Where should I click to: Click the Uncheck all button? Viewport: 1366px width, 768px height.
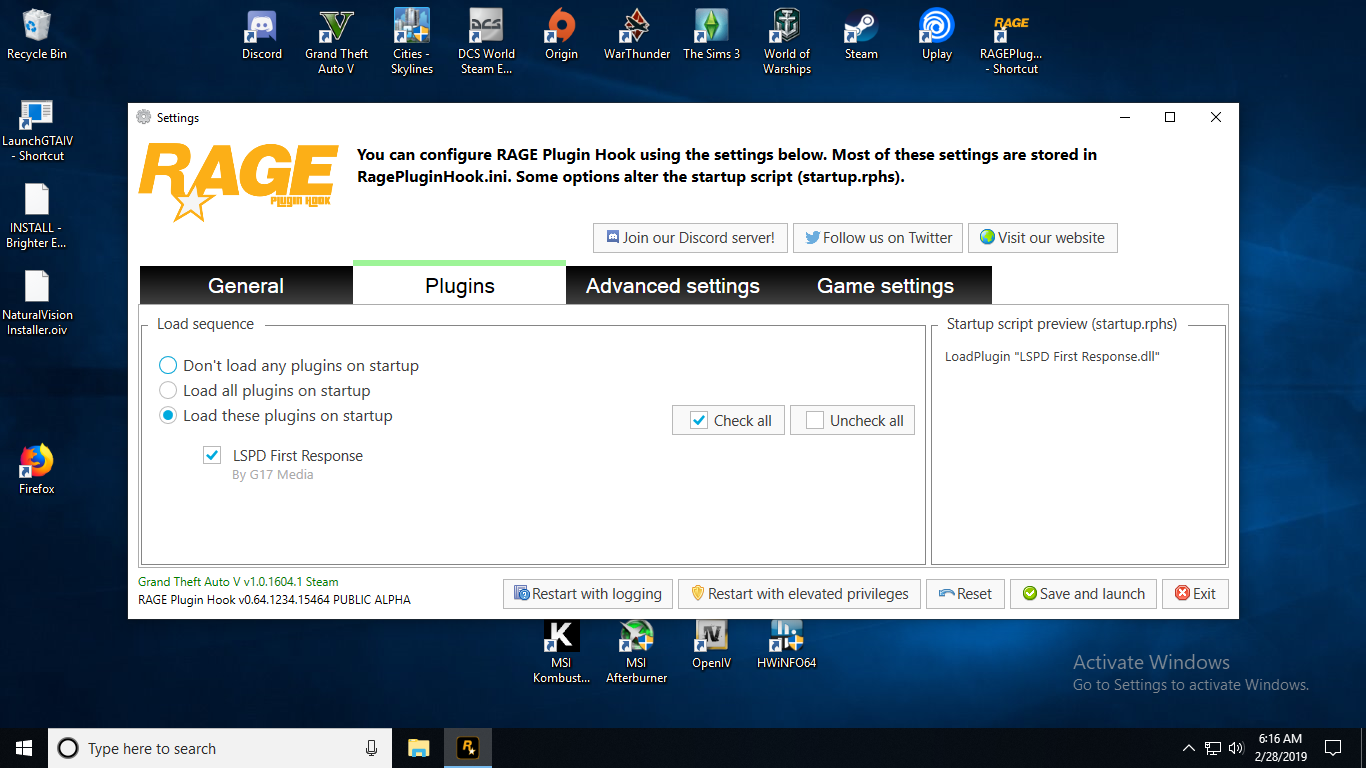[x=852, y=421]
